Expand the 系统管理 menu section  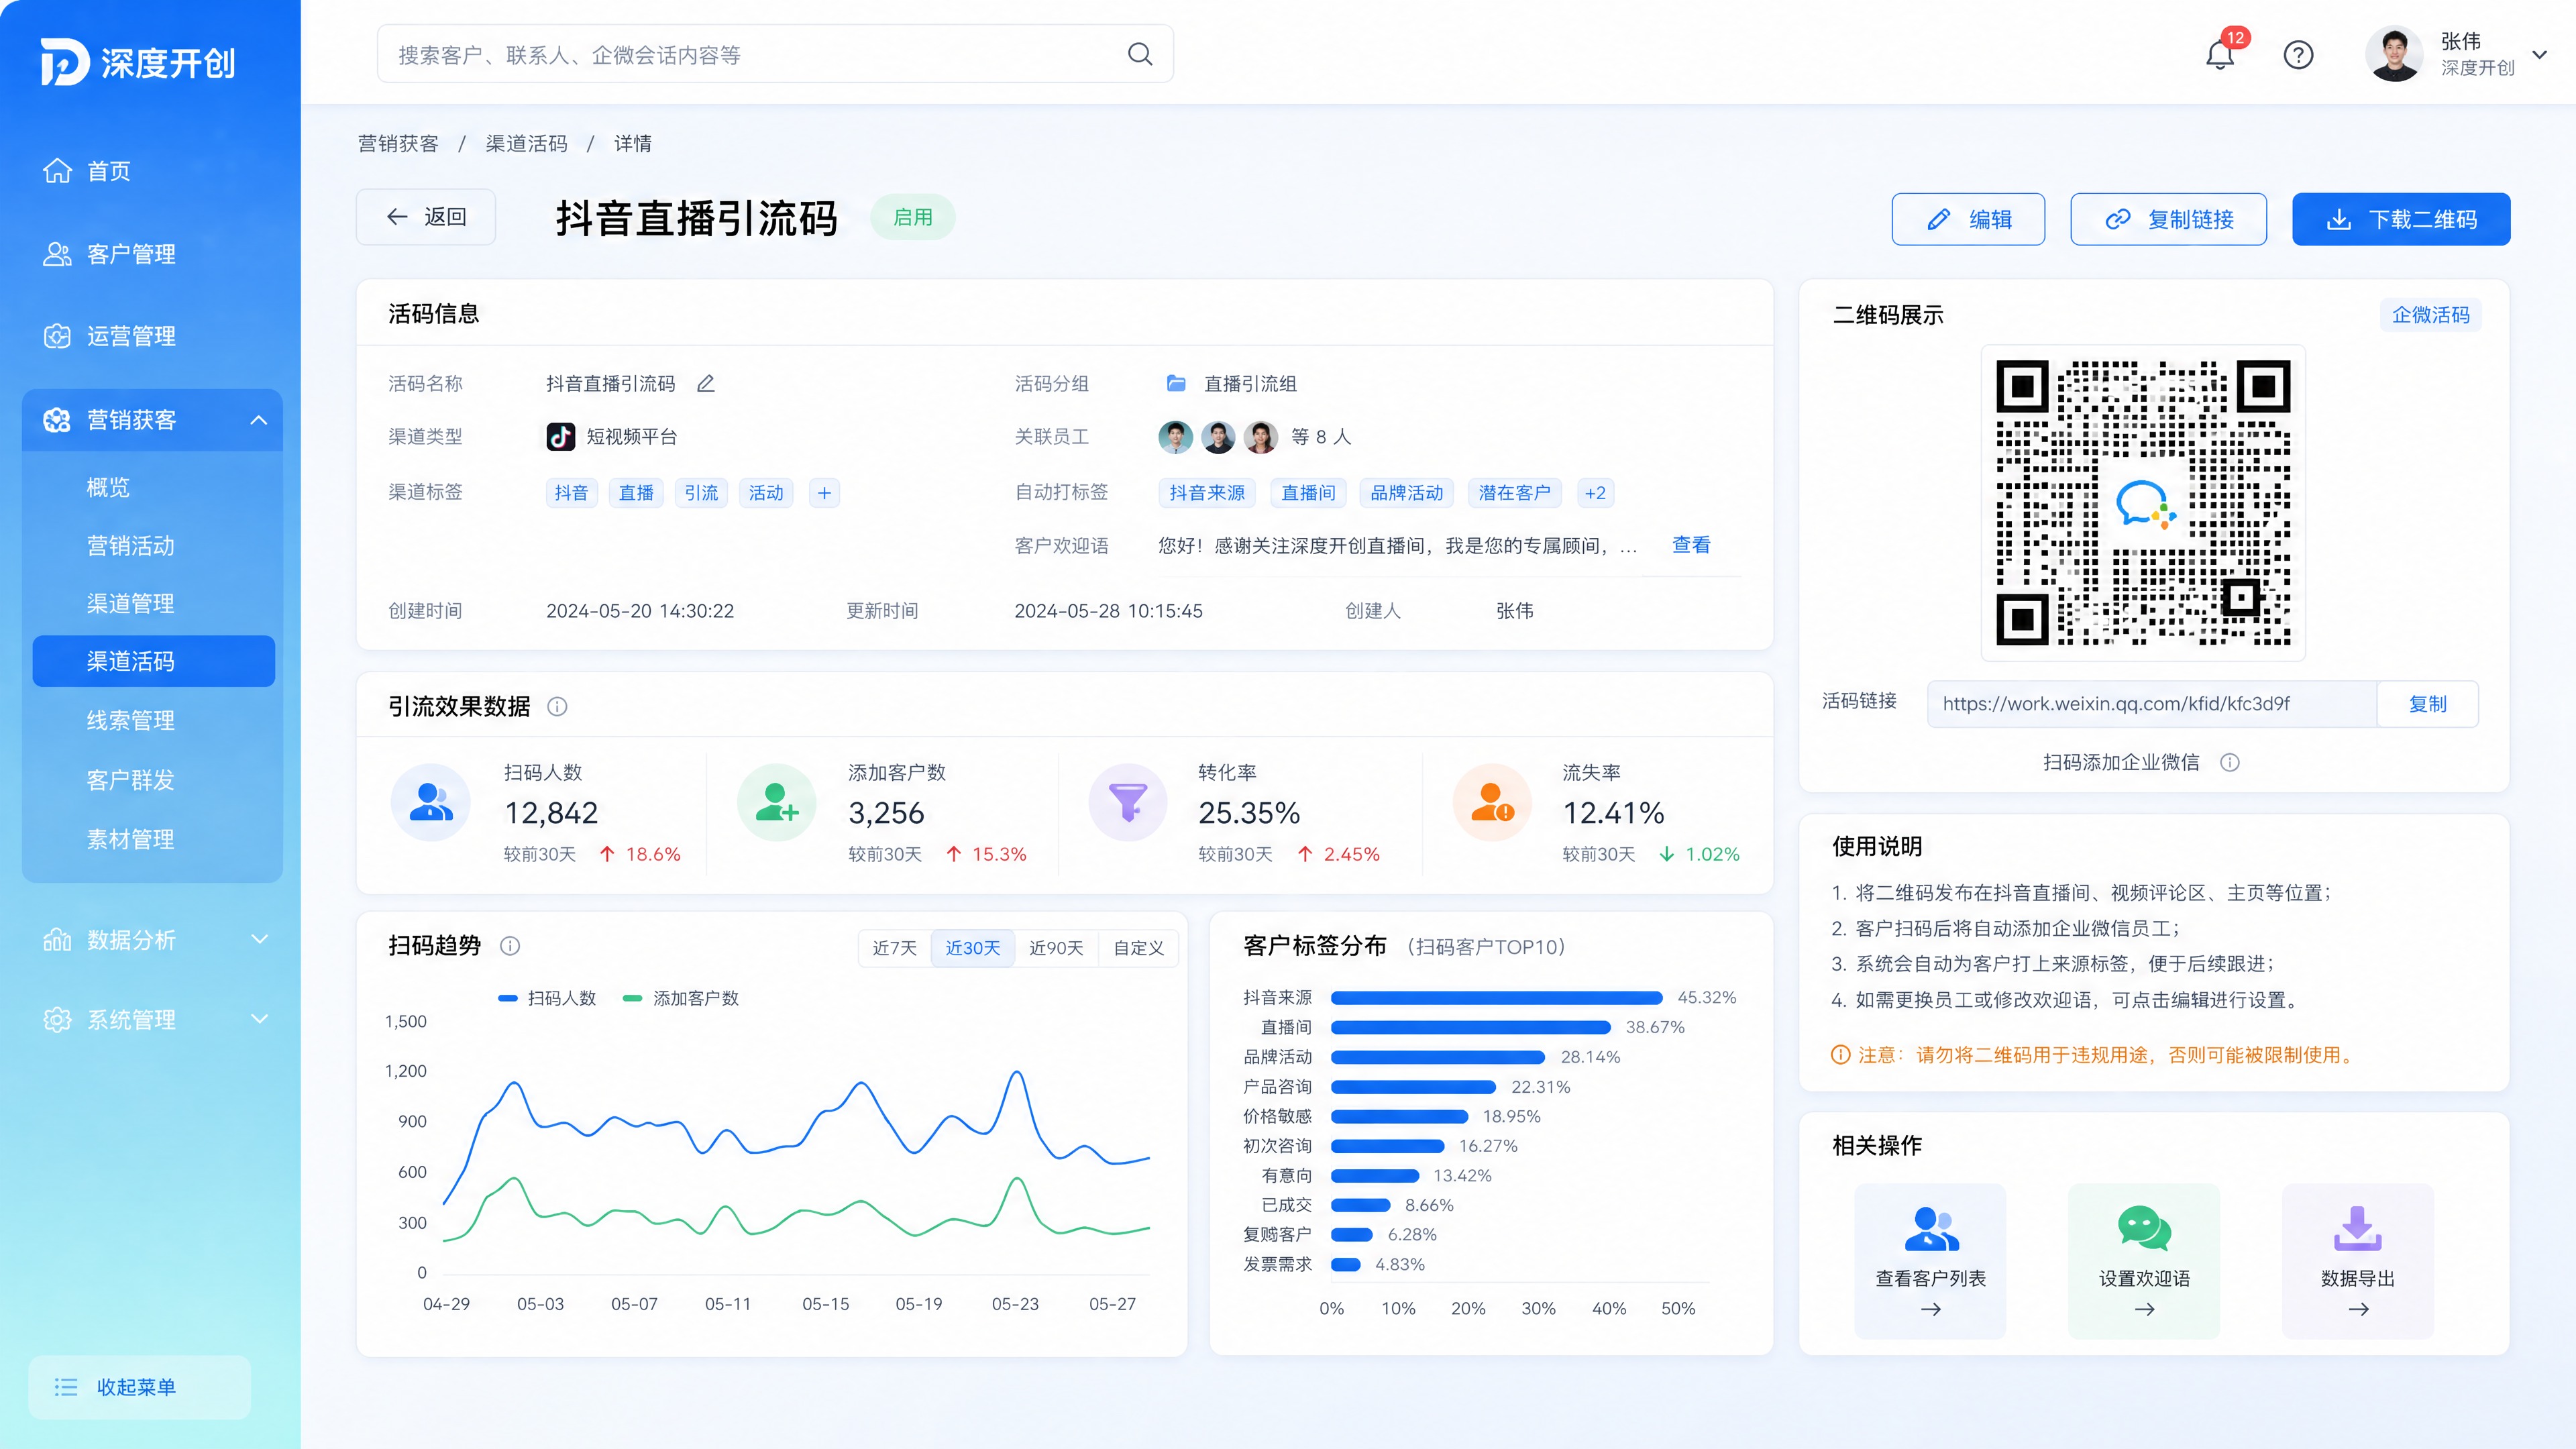pyautogui.click(x=259, y=1019)
